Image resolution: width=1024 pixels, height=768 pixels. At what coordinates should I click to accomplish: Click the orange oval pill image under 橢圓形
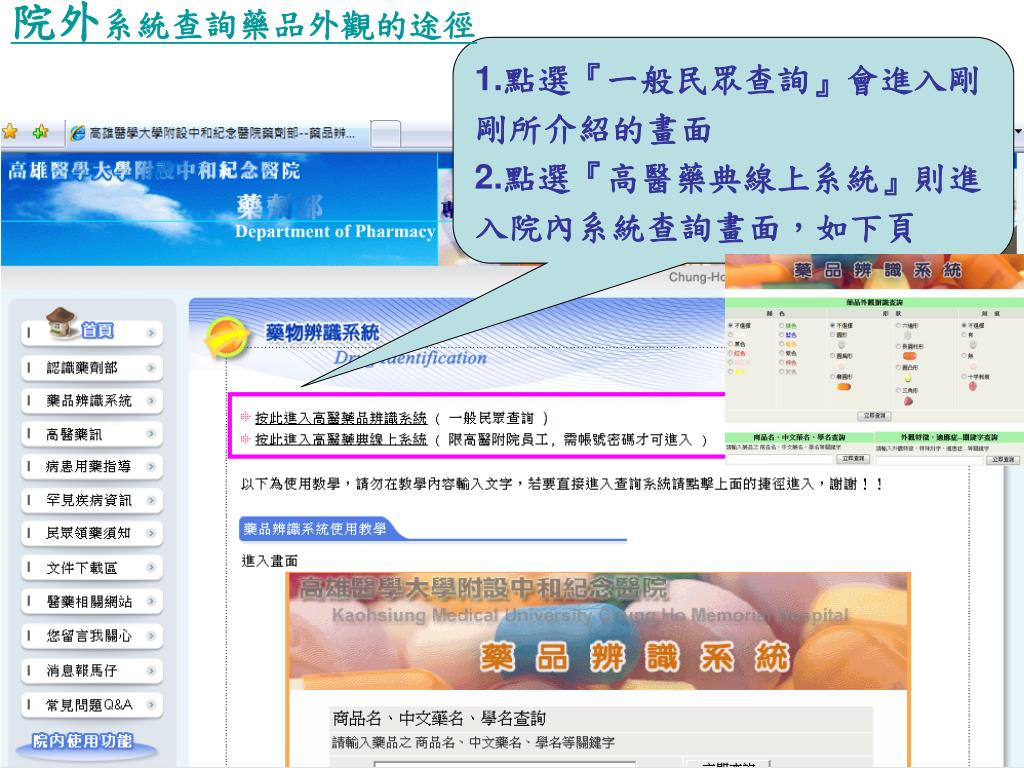pos(843,387)
